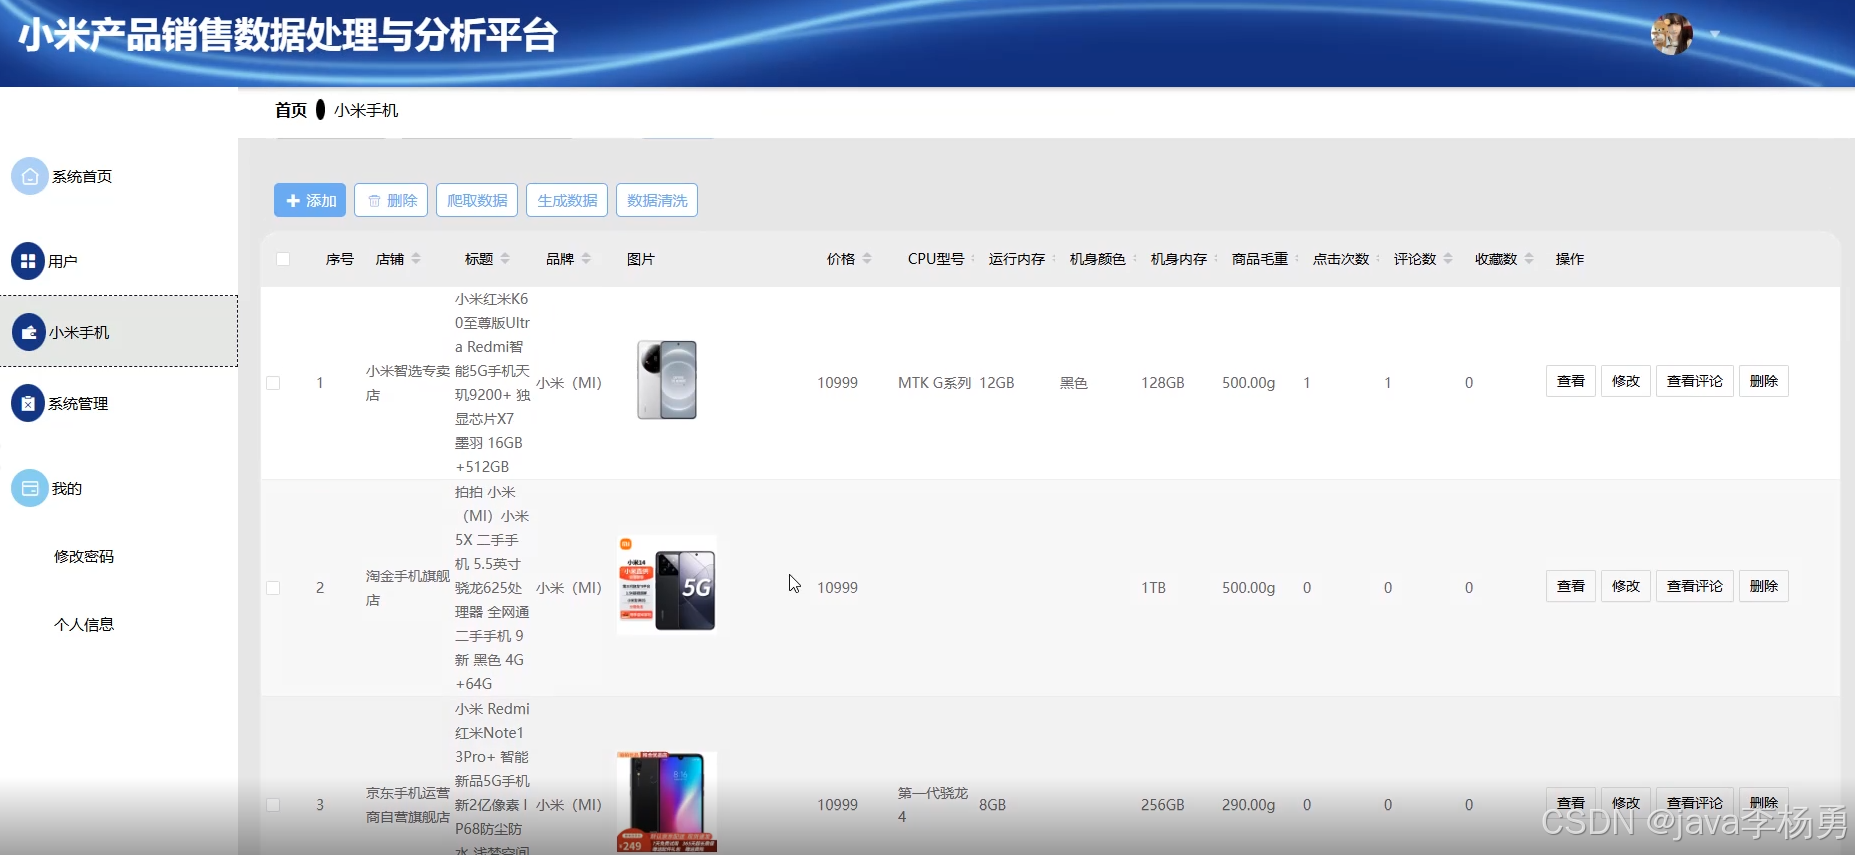The width and height of the screenshot is (1855, 855).
Task: Click the Xiaomi phone sidebar icon
Action: click(28, 332)
